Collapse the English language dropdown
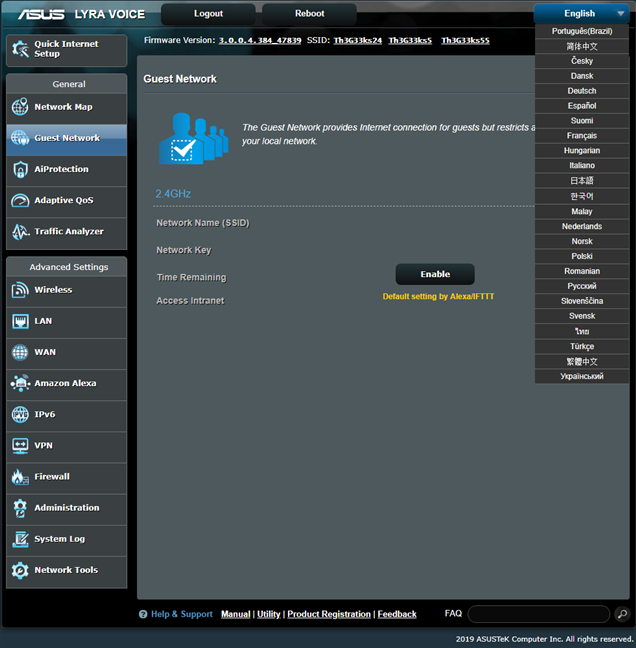The height and width of the screenshot is (648, 636). pyautogui.click(x=581, y=14)
